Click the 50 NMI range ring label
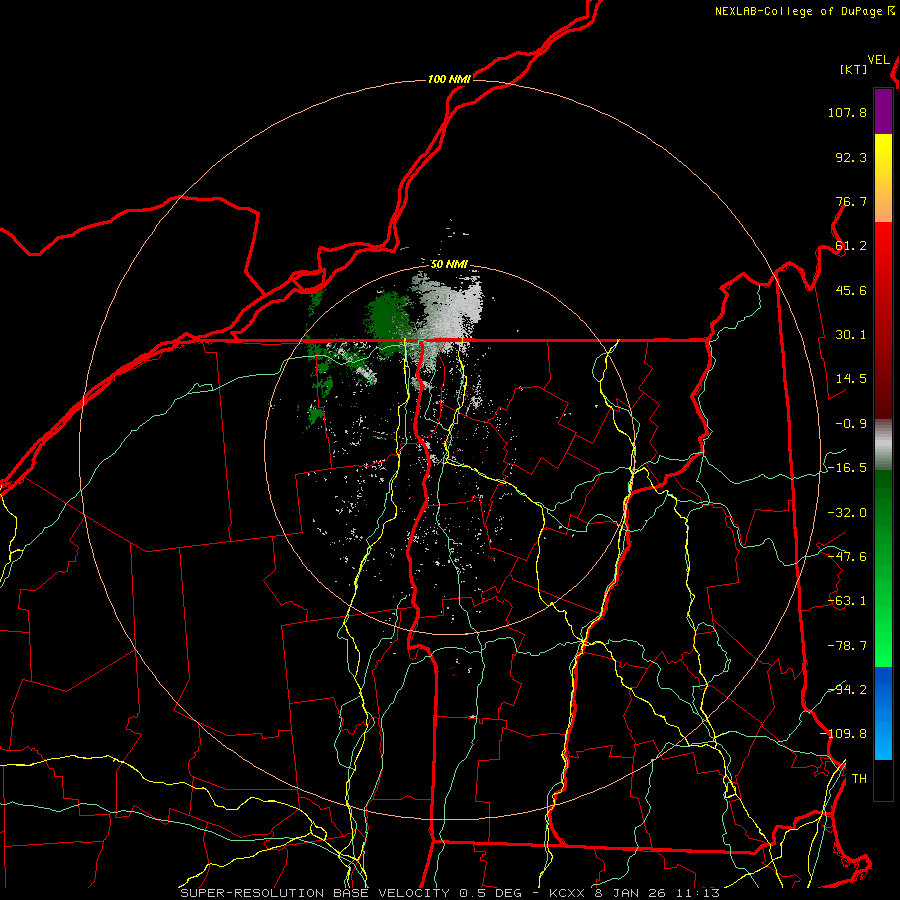Screen dimensions: 900x900 [449, 265]
